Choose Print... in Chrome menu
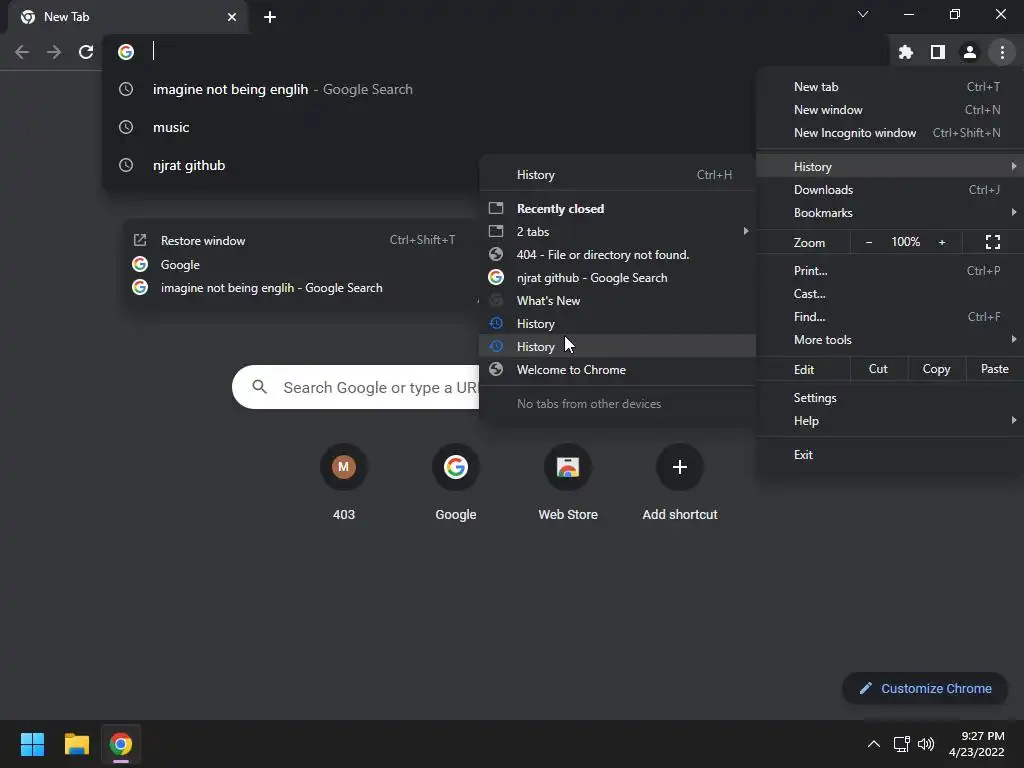 click(890, 270)
